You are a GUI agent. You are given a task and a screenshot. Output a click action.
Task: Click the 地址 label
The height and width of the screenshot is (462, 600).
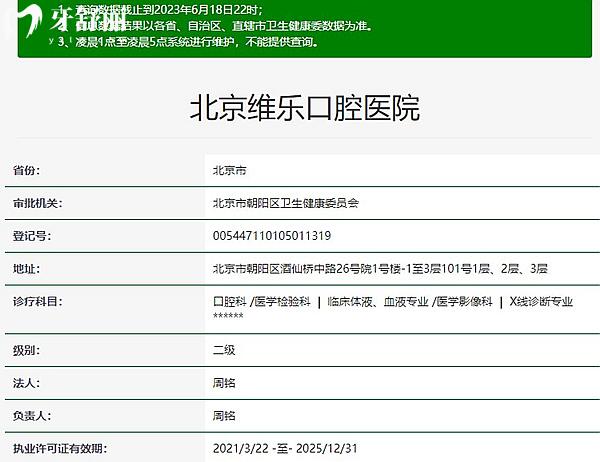tap(26, 269)
